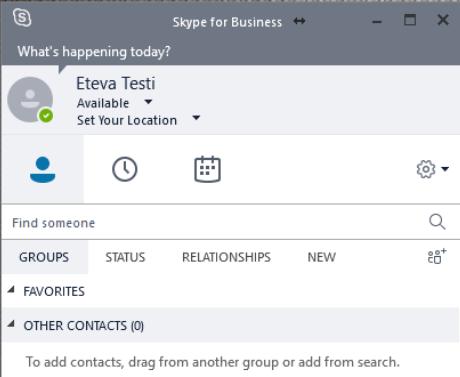Click the Skype logo in title bar
Screen dimensions: 460x377
pyautogui.click(x=22, y=18)
